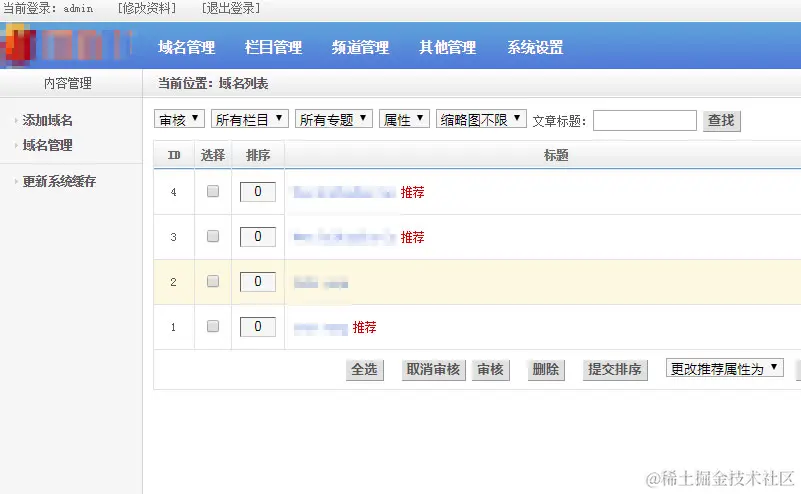
Task: Open the 更改推荐属性为 dropdown
Action: (x=725, y=368)
